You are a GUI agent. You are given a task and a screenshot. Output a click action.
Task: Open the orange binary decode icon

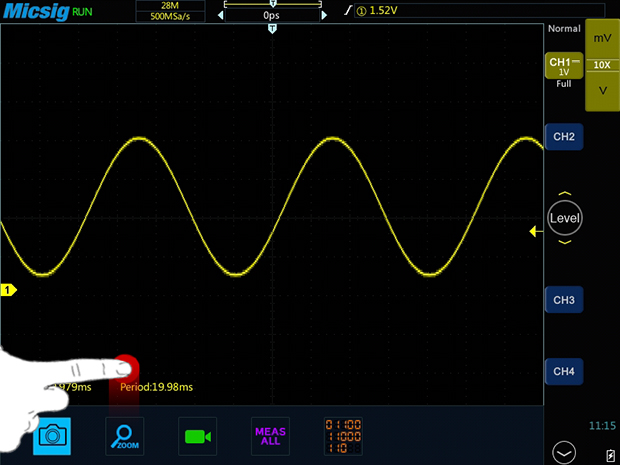point(343,436)
